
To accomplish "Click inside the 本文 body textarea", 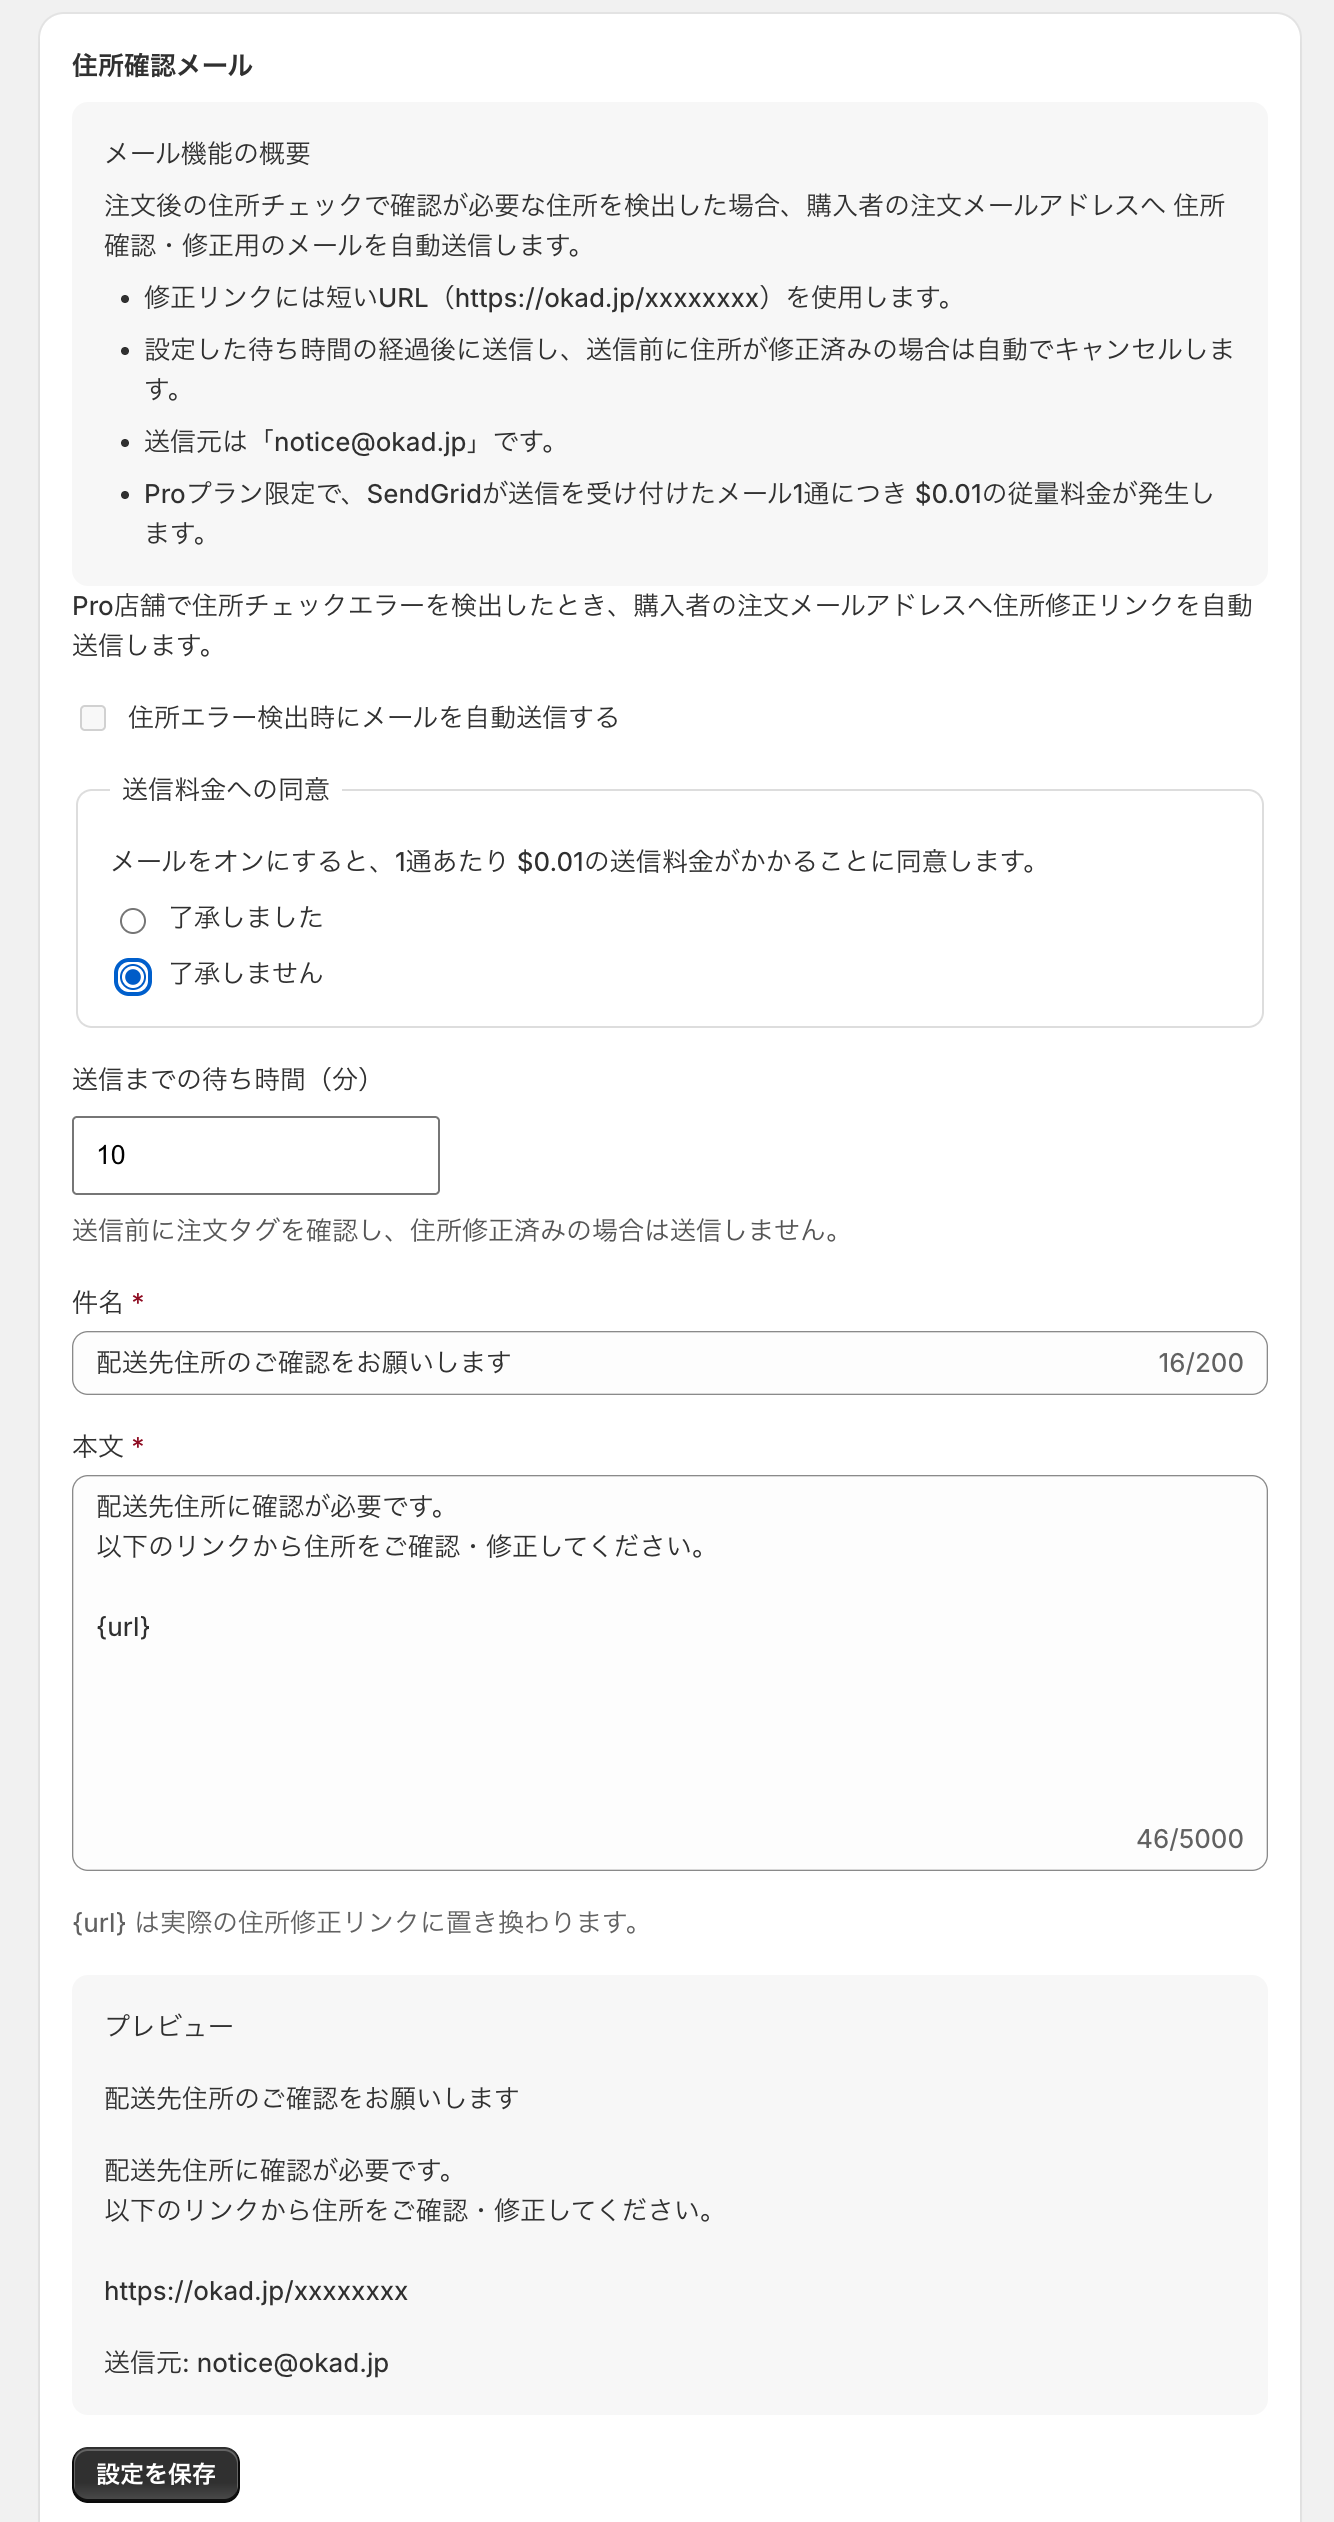I will pyautogui.click(x=670, y=1673).
